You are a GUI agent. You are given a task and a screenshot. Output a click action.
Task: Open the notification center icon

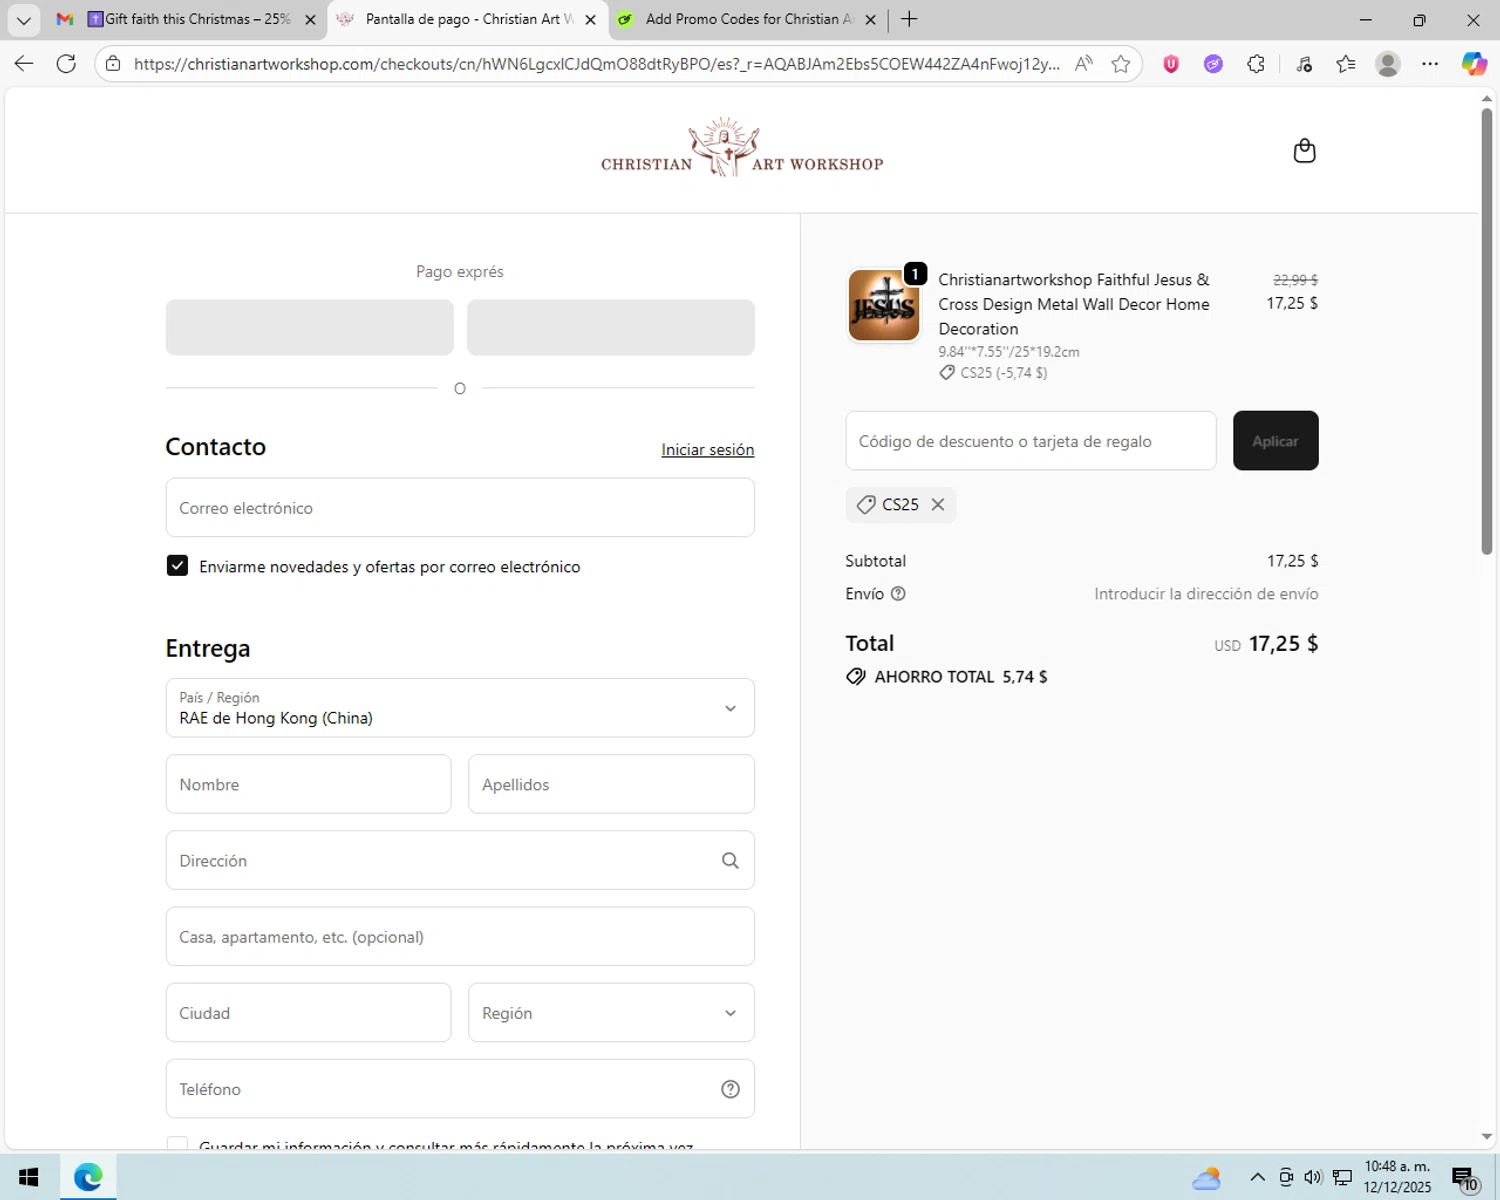[x=1465, y=1179]
